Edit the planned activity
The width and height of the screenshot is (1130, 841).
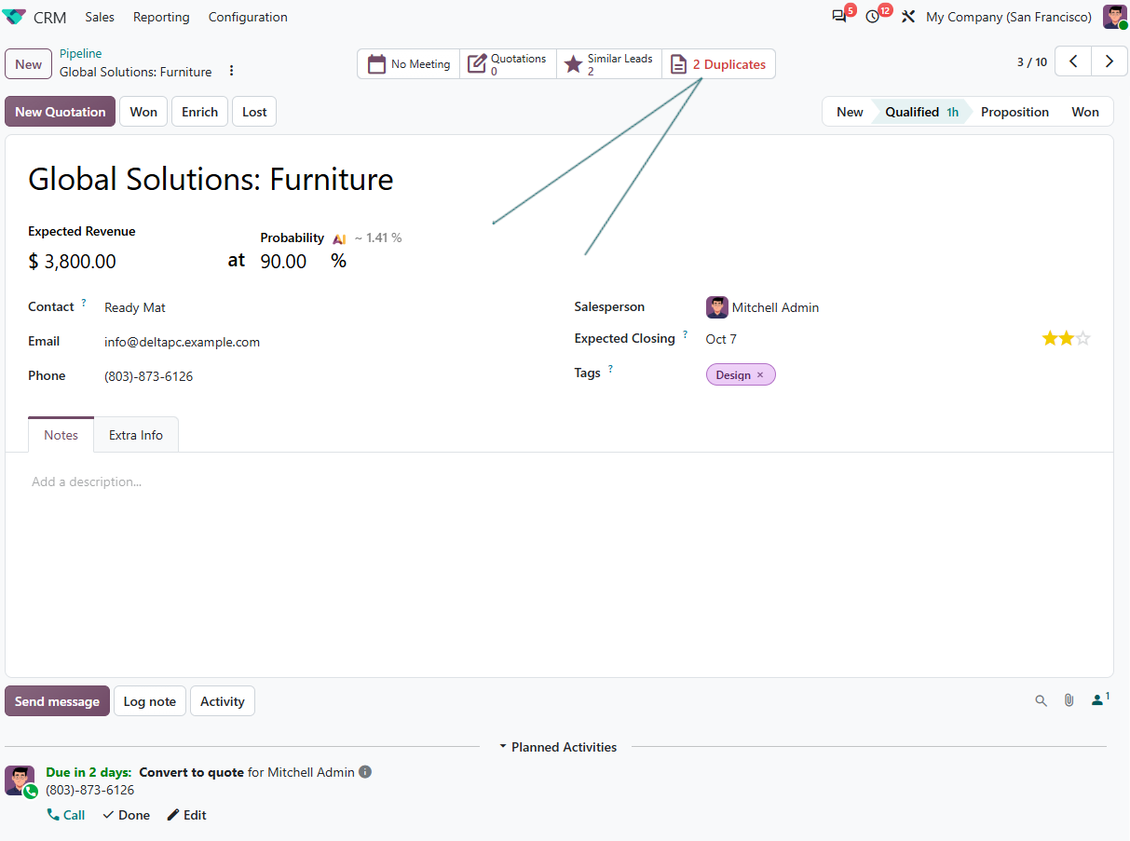[x=187, y=815]
